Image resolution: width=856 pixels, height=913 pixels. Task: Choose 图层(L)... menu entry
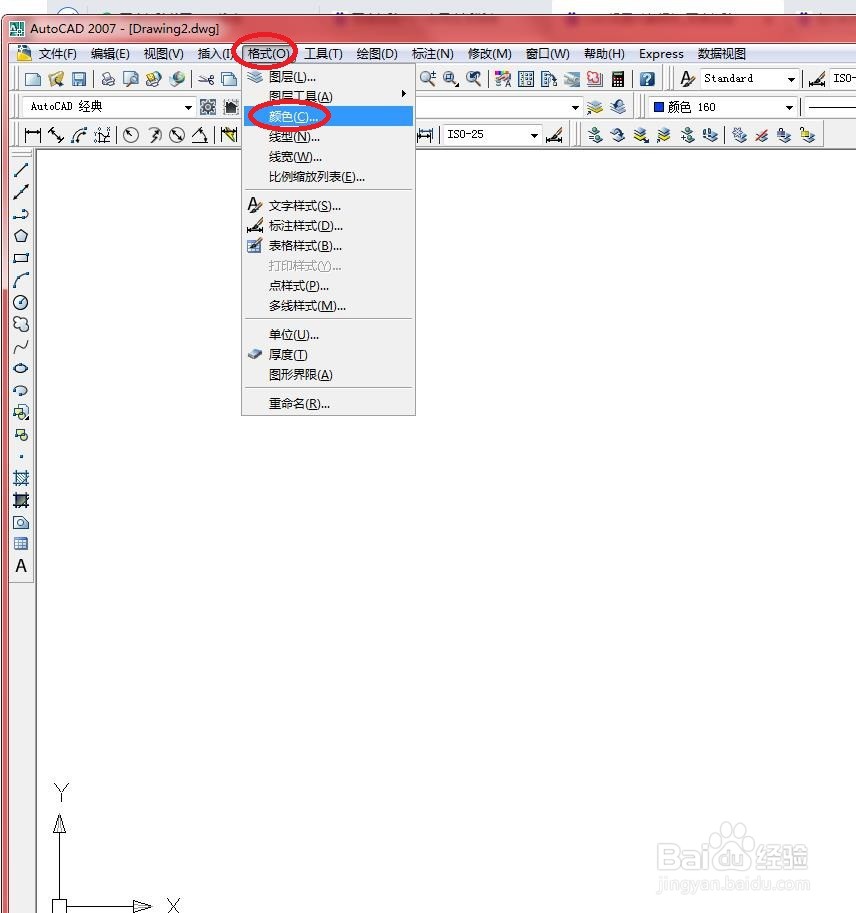point(329,76)
